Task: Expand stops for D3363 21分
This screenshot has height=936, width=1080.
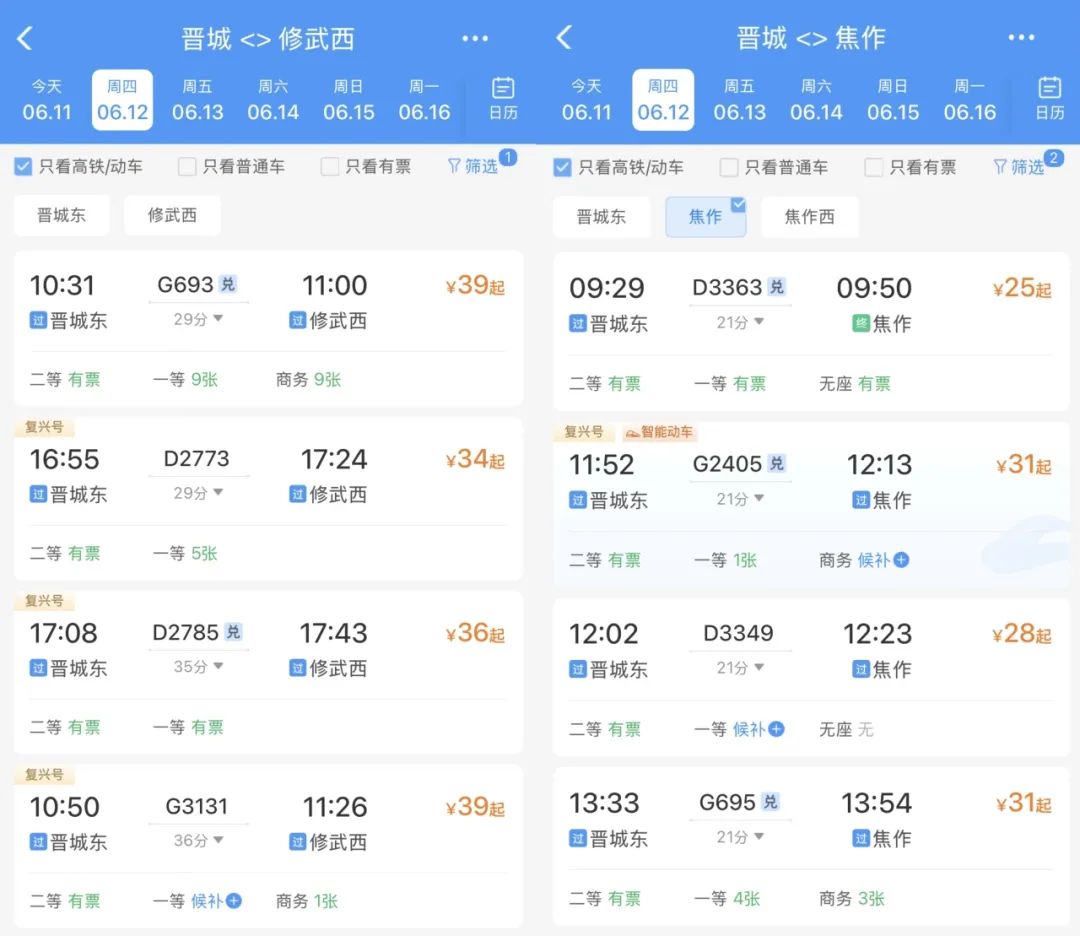Action: click(x=740, y=322)
